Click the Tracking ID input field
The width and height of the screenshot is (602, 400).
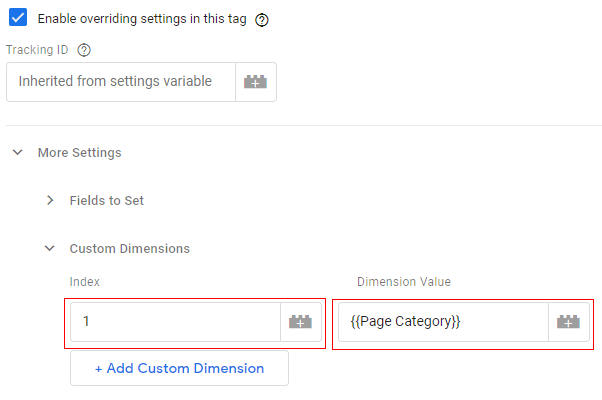120,82
